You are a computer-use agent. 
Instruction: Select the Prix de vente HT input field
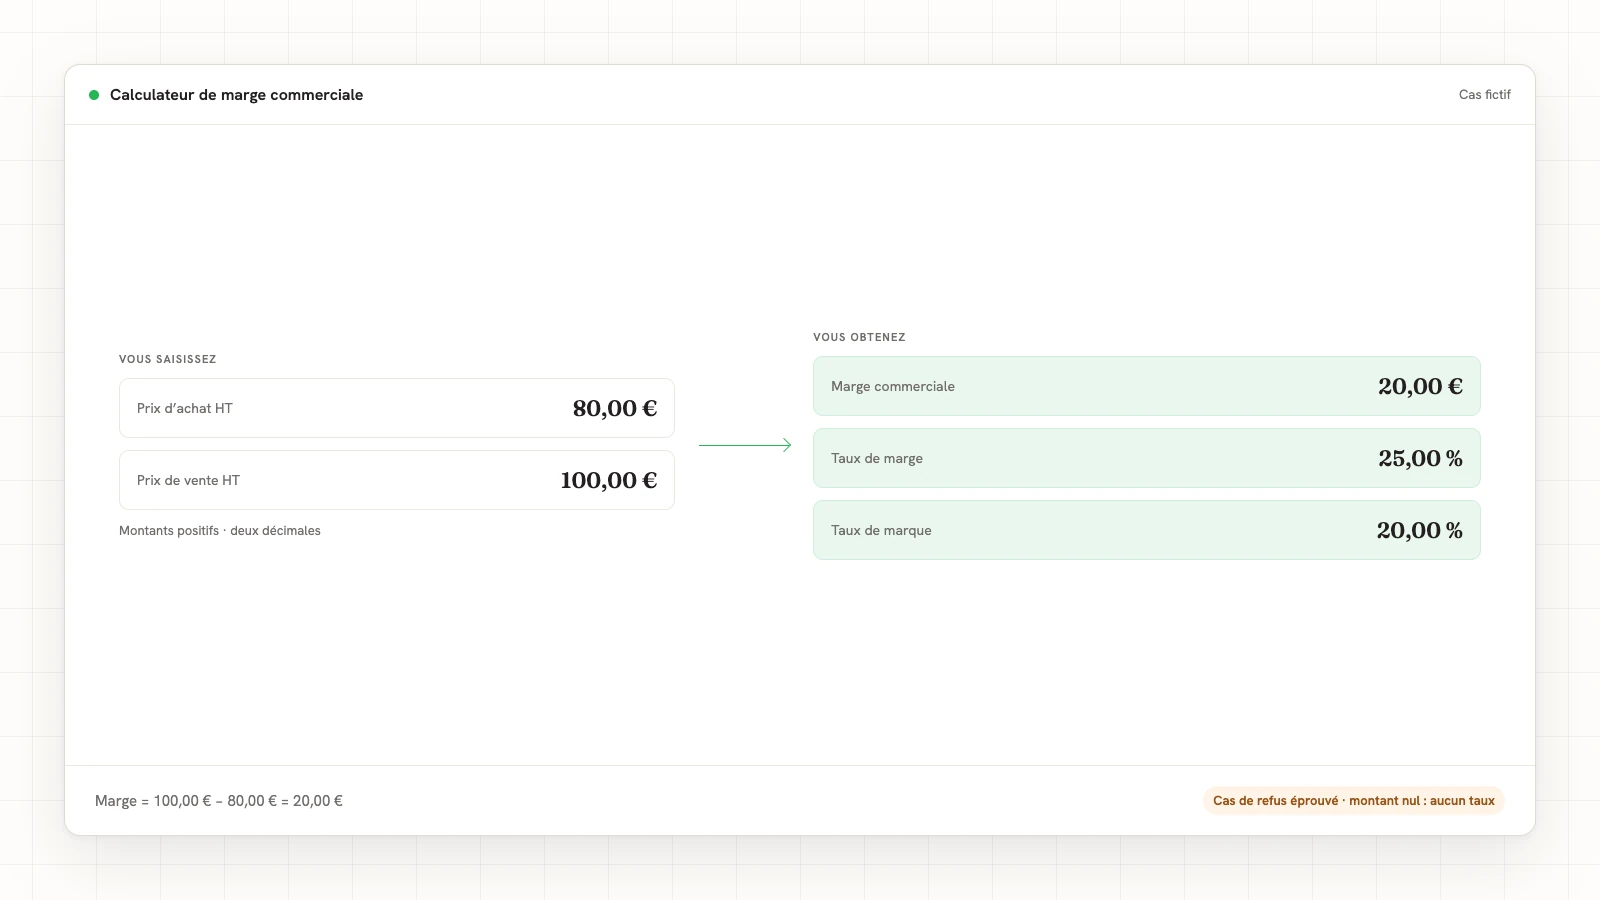397,480
